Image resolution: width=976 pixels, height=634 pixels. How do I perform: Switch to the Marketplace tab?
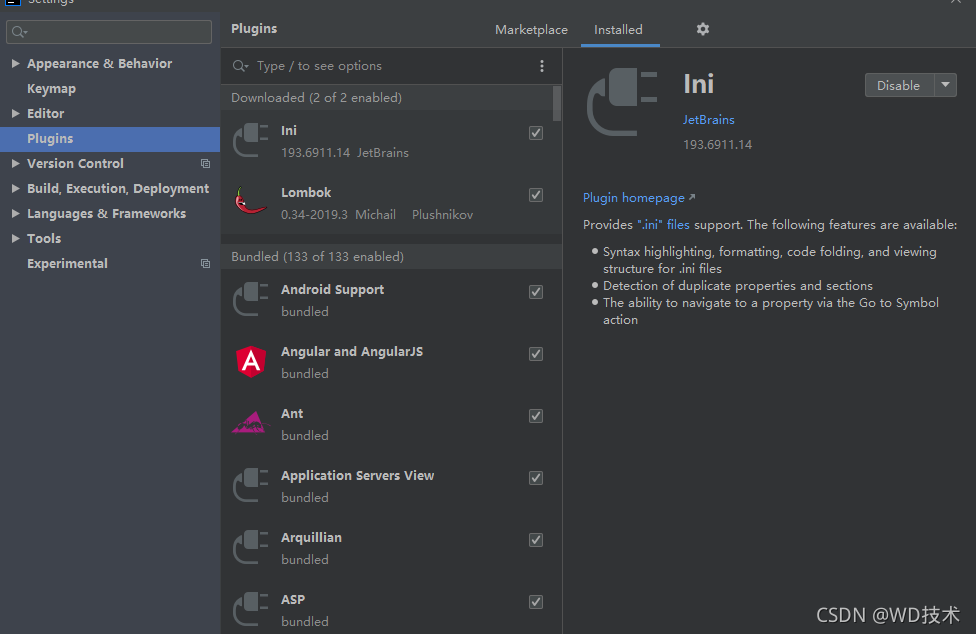(x=531, y=30)
